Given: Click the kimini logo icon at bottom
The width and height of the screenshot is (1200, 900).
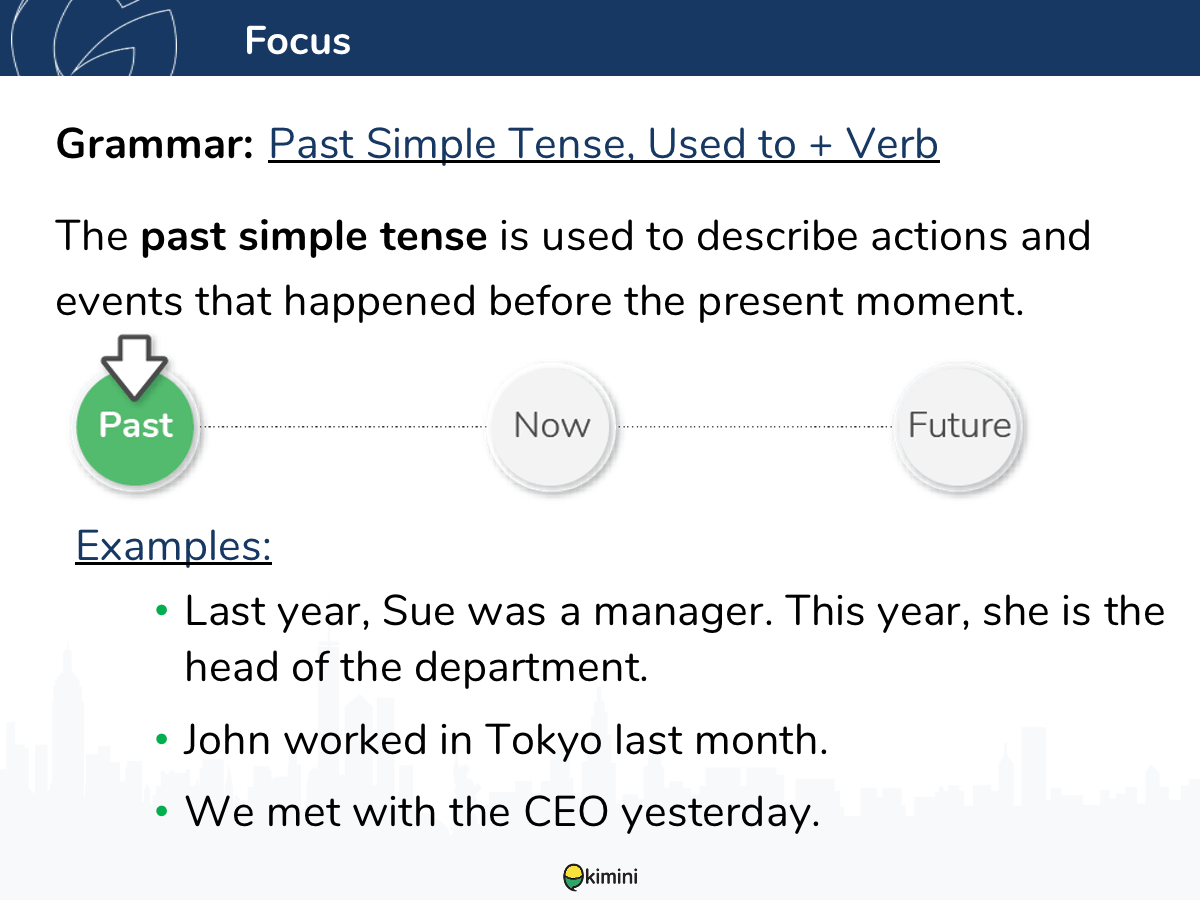Looking at the screenshot, I should coord(573,877).
